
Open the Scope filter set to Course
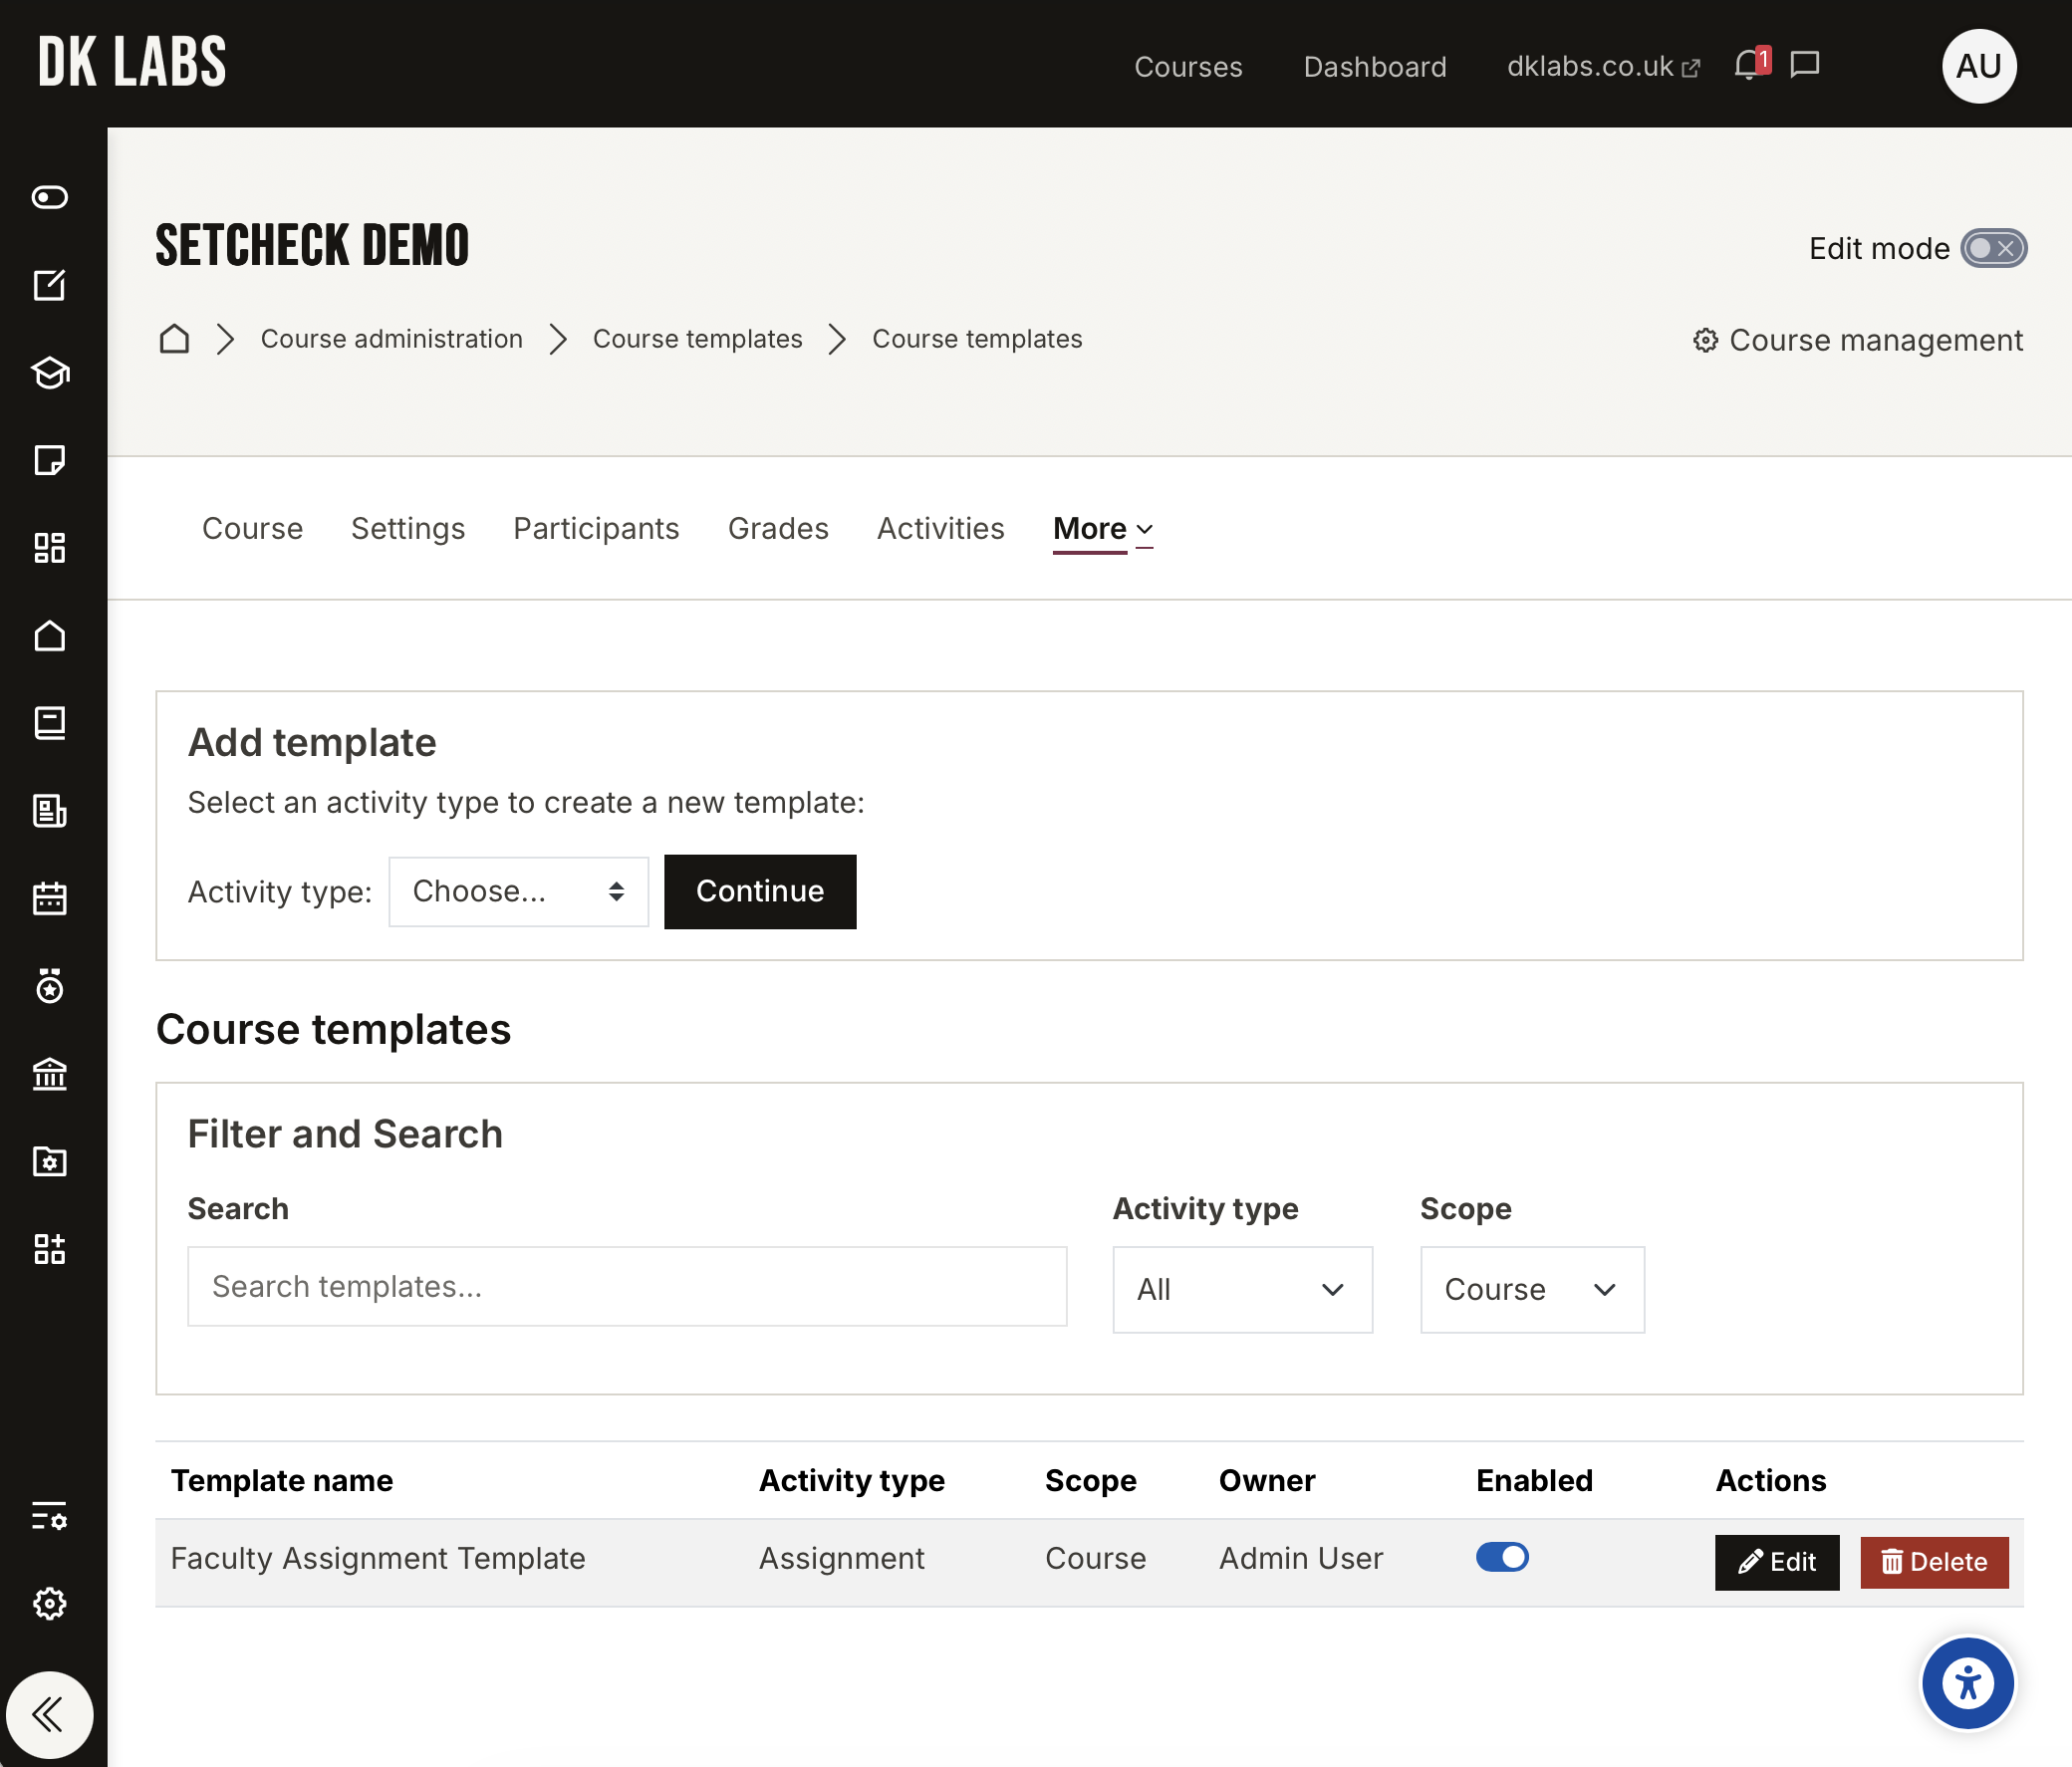click(1532, 1289)
